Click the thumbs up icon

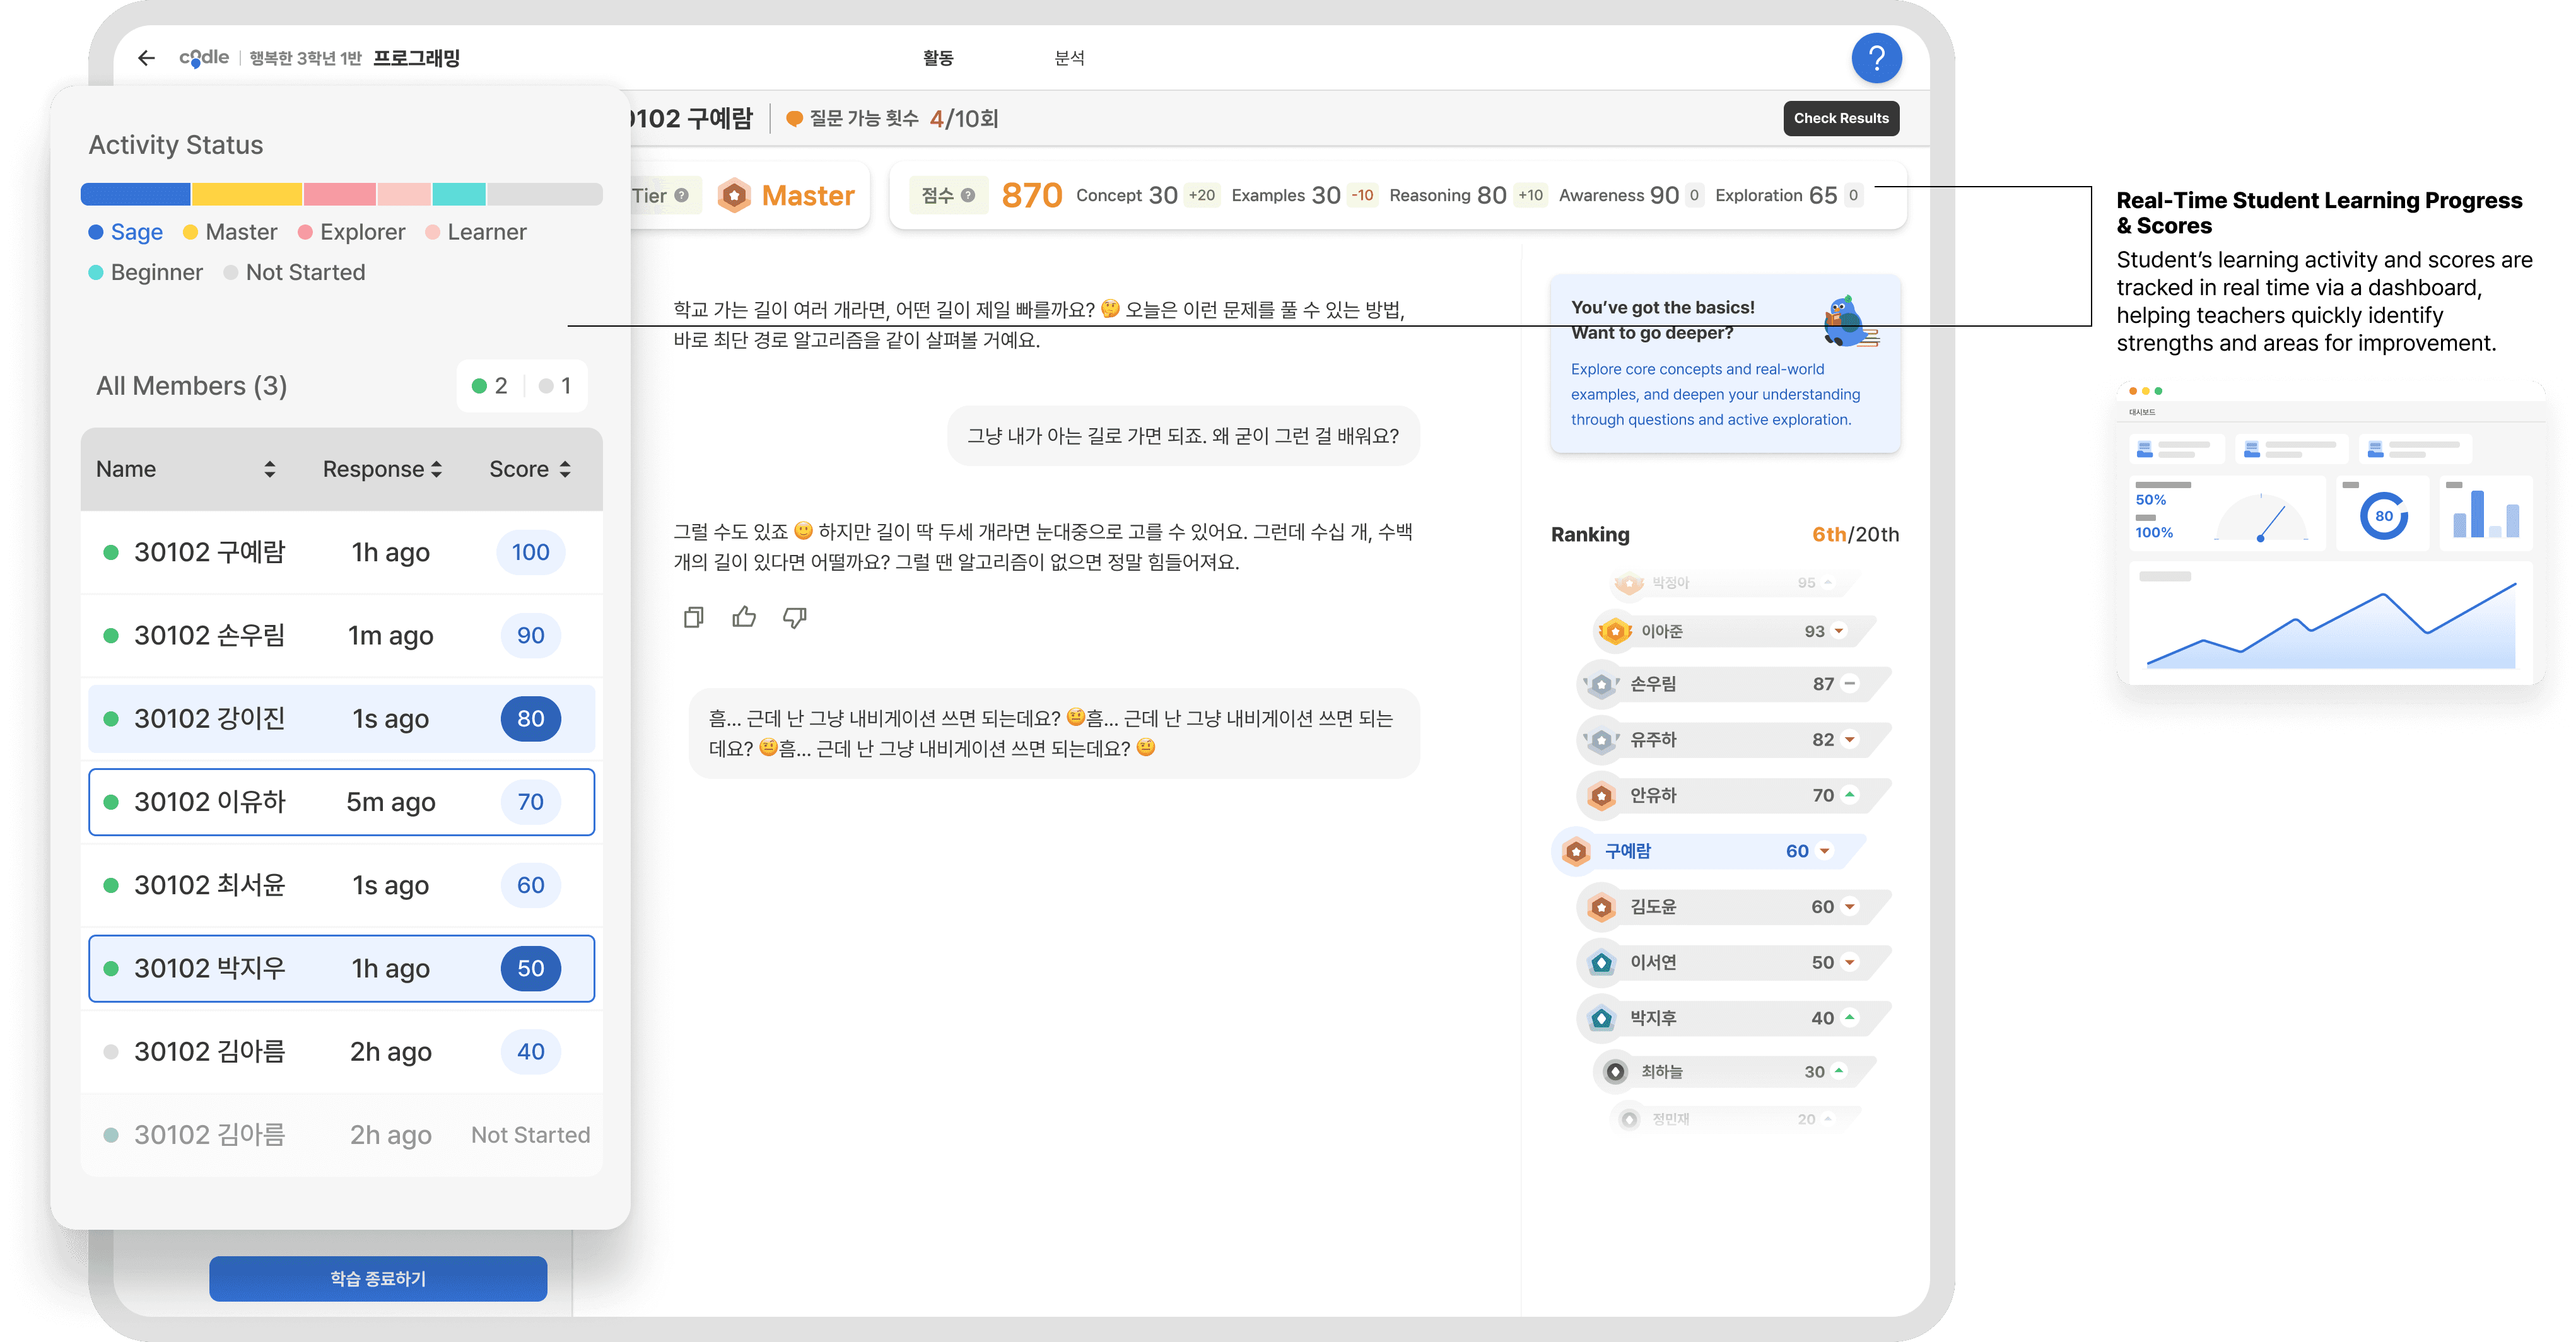pyautogui.click(x=744, y=617)
